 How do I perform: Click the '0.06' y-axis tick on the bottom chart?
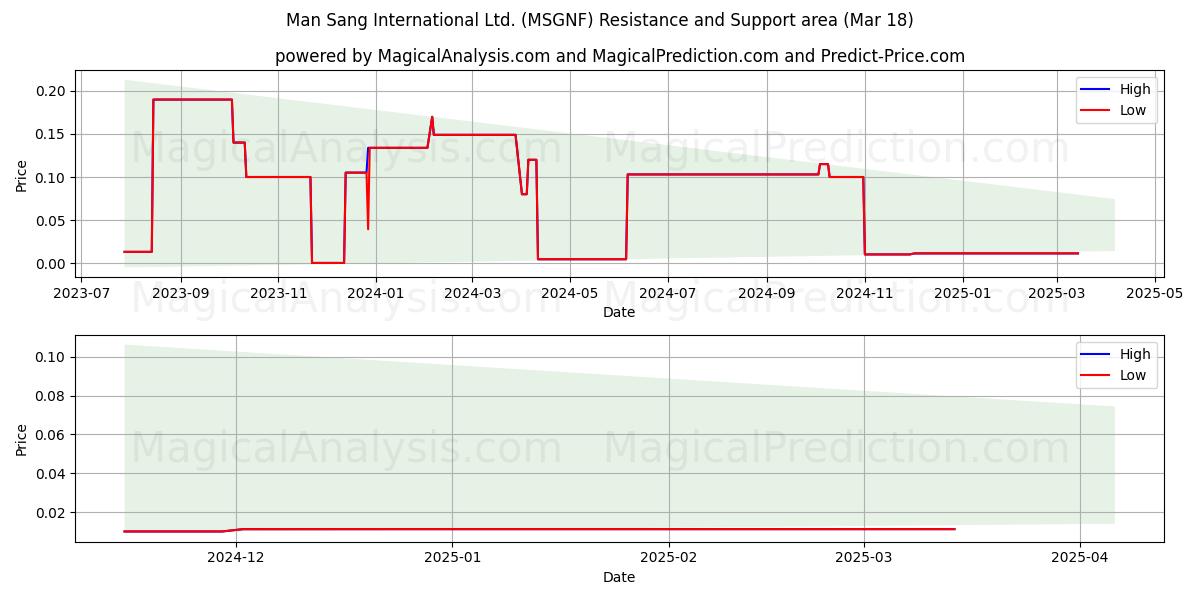pos(52,435)
